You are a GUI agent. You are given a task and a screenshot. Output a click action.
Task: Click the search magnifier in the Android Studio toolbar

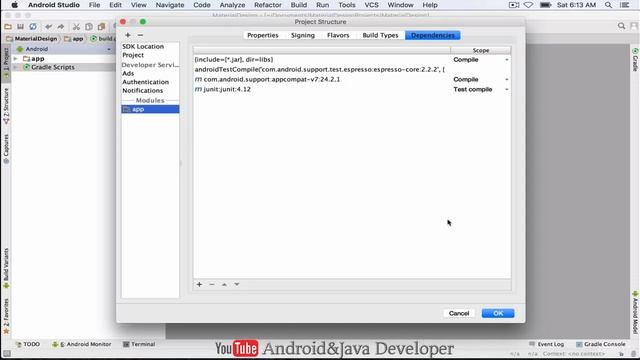point(621,26)
